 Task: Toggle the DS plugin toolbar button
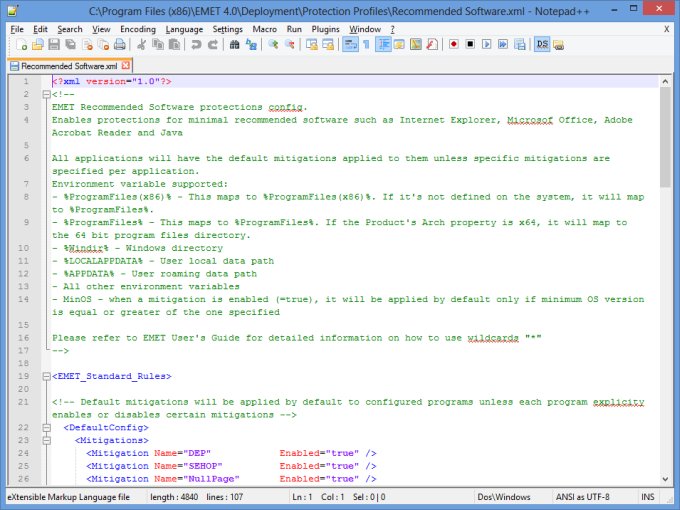pos(542,44)
